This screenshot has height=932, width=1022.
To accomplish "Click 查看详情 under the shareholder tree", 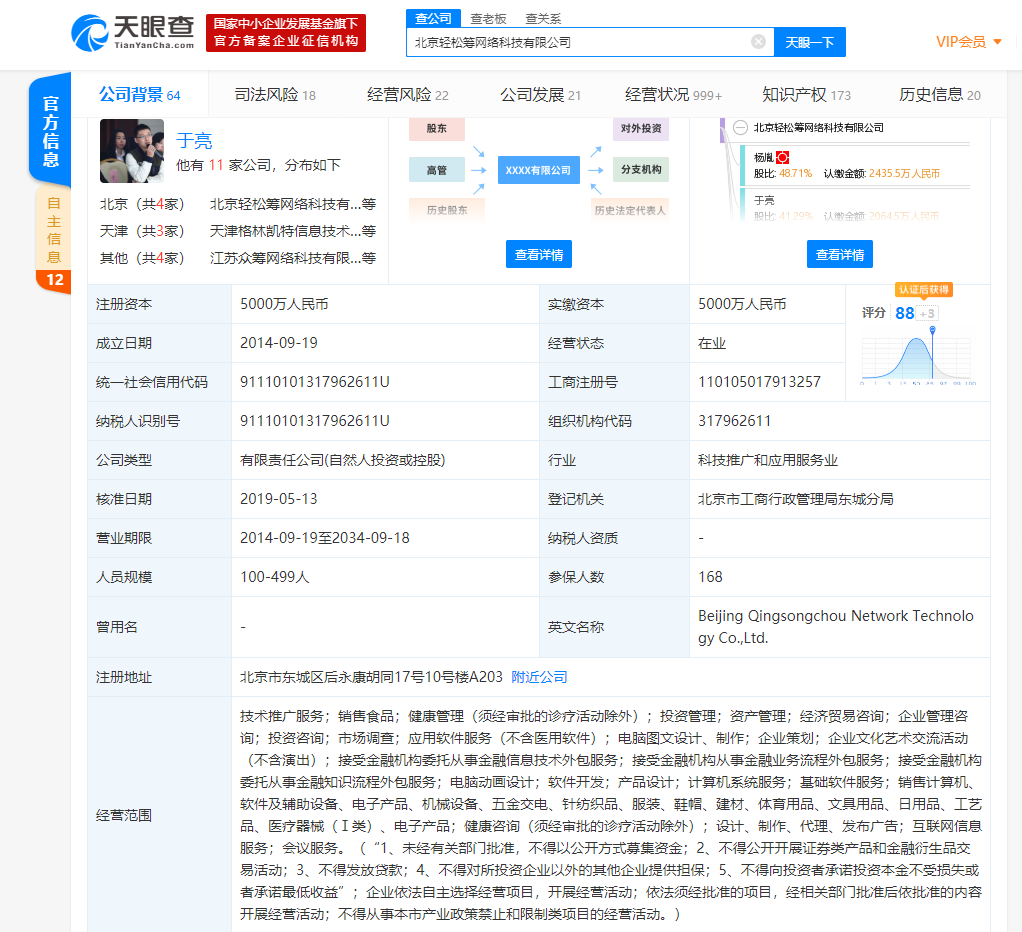I will tap(840, 254).
